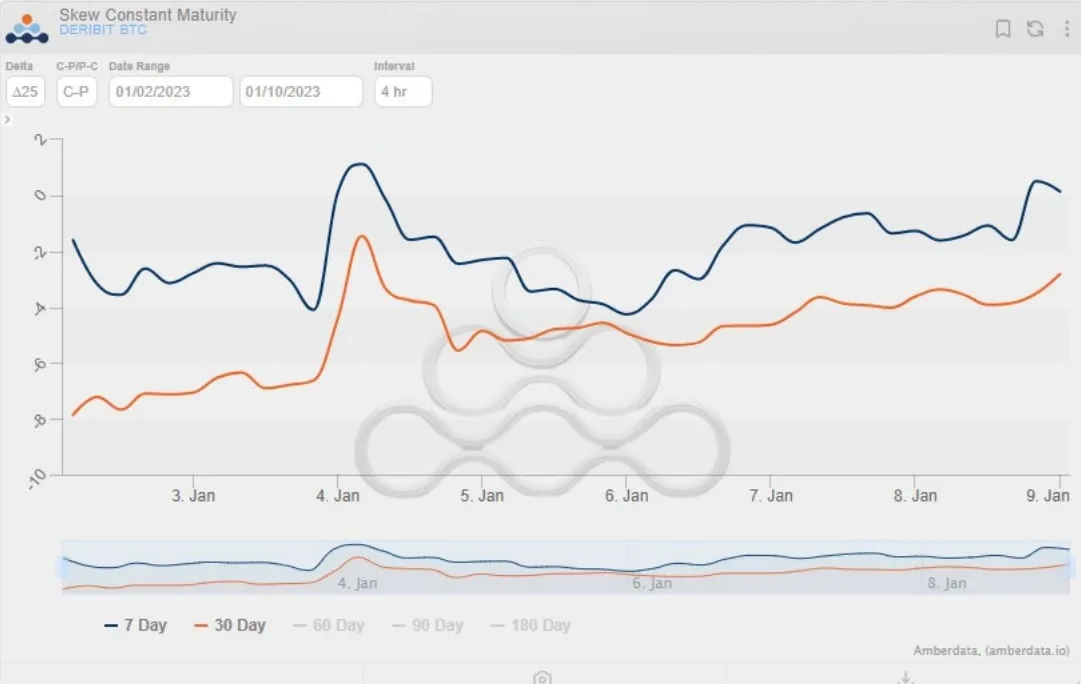Click the bookmark icon in header

tap(1002, 29)
